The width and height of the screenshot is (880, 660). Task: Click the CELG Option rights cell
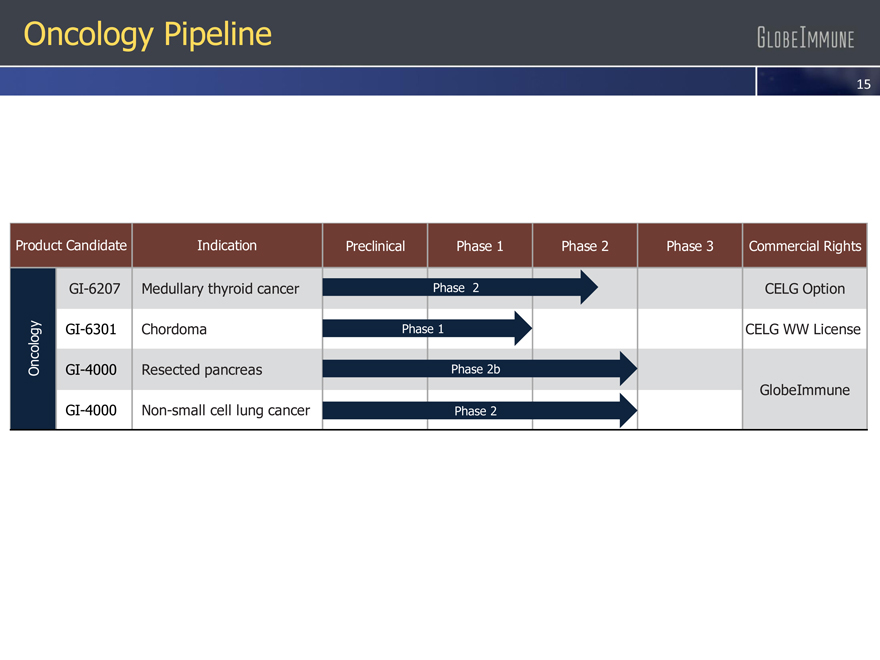coord(805,289)
